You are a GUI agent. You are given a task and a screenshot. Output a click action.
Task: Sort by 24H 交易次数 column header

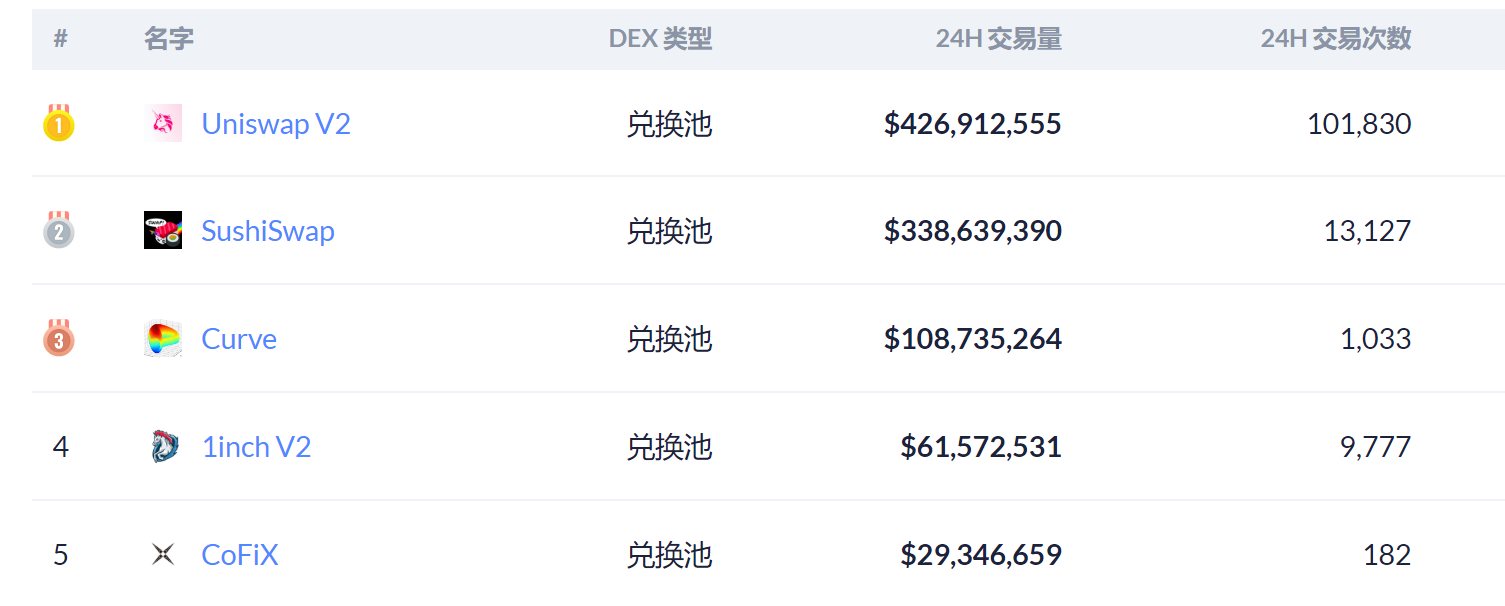(1335, 39)
